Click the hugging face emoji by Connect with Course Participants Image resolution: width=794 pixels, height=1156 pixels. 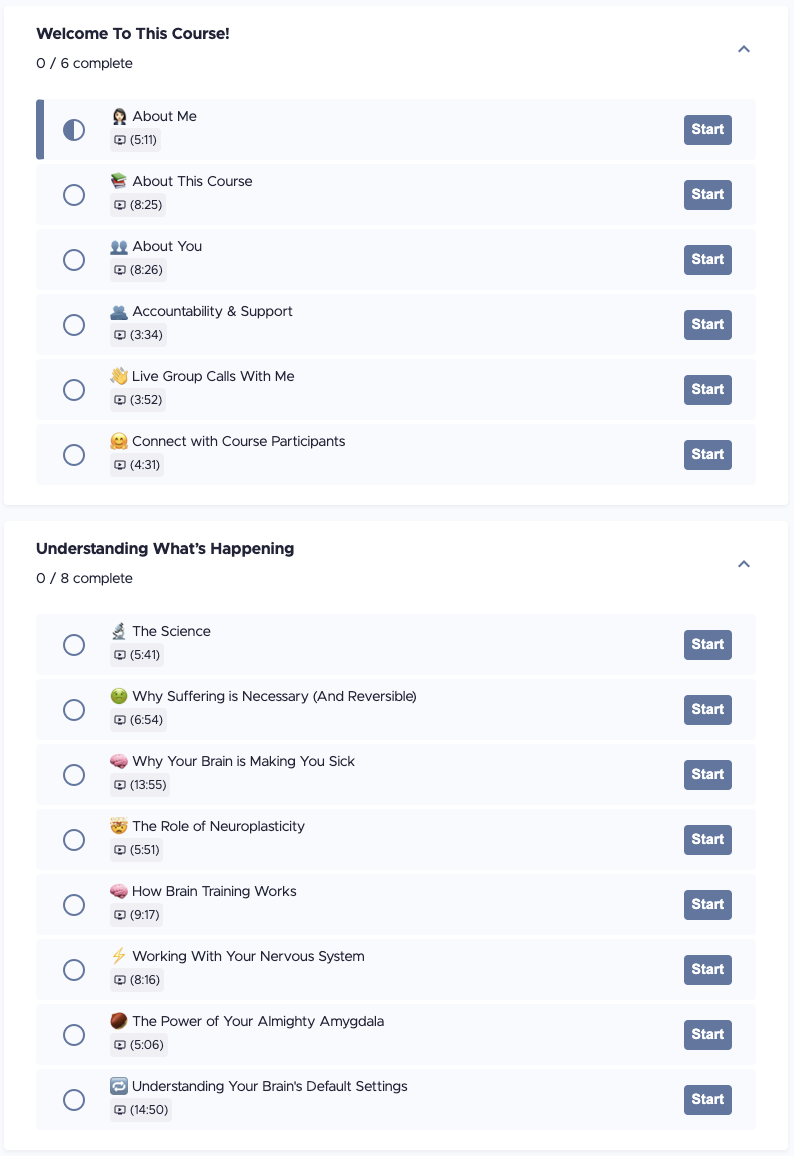(119, 441)
